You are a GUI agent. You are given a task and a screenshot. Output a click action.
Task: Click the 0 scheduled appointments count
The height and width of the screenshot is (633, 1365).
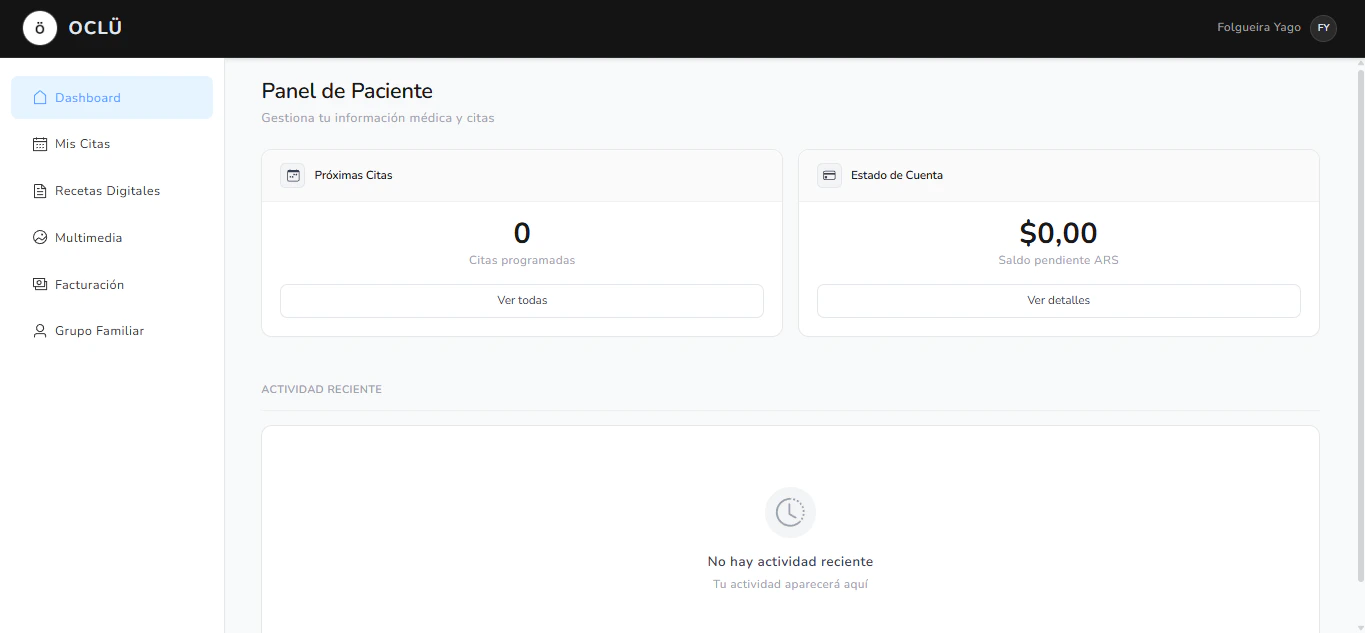[x=522, y=233]
